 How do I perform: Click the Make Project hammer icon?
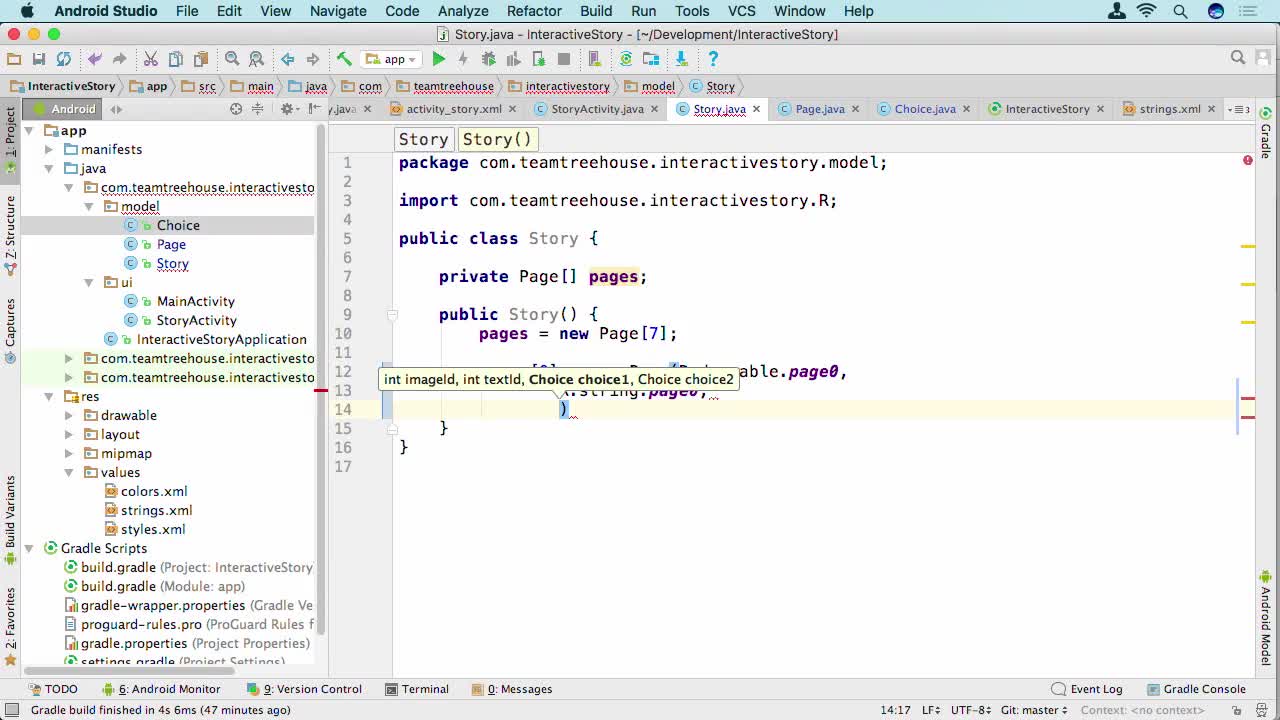point(344,59)
